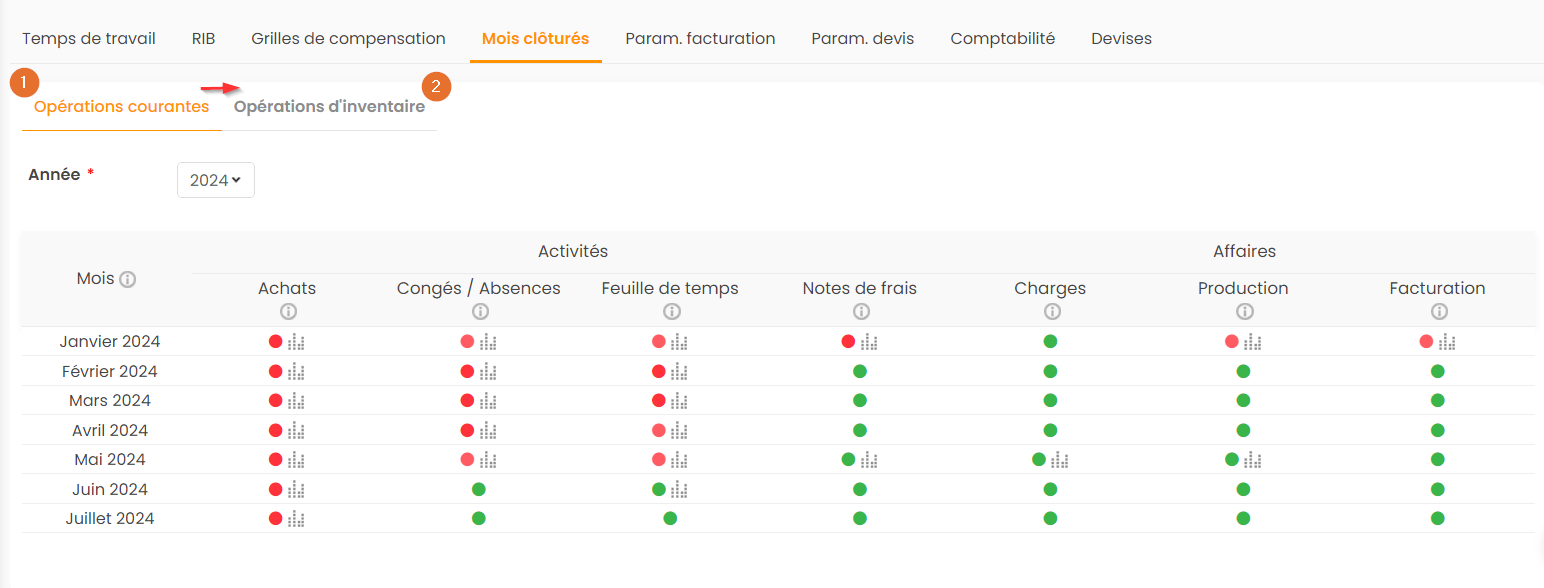Click info icon next to Mois header
This screenshot has width=1544, height=588.
click(x=127, y=280)
